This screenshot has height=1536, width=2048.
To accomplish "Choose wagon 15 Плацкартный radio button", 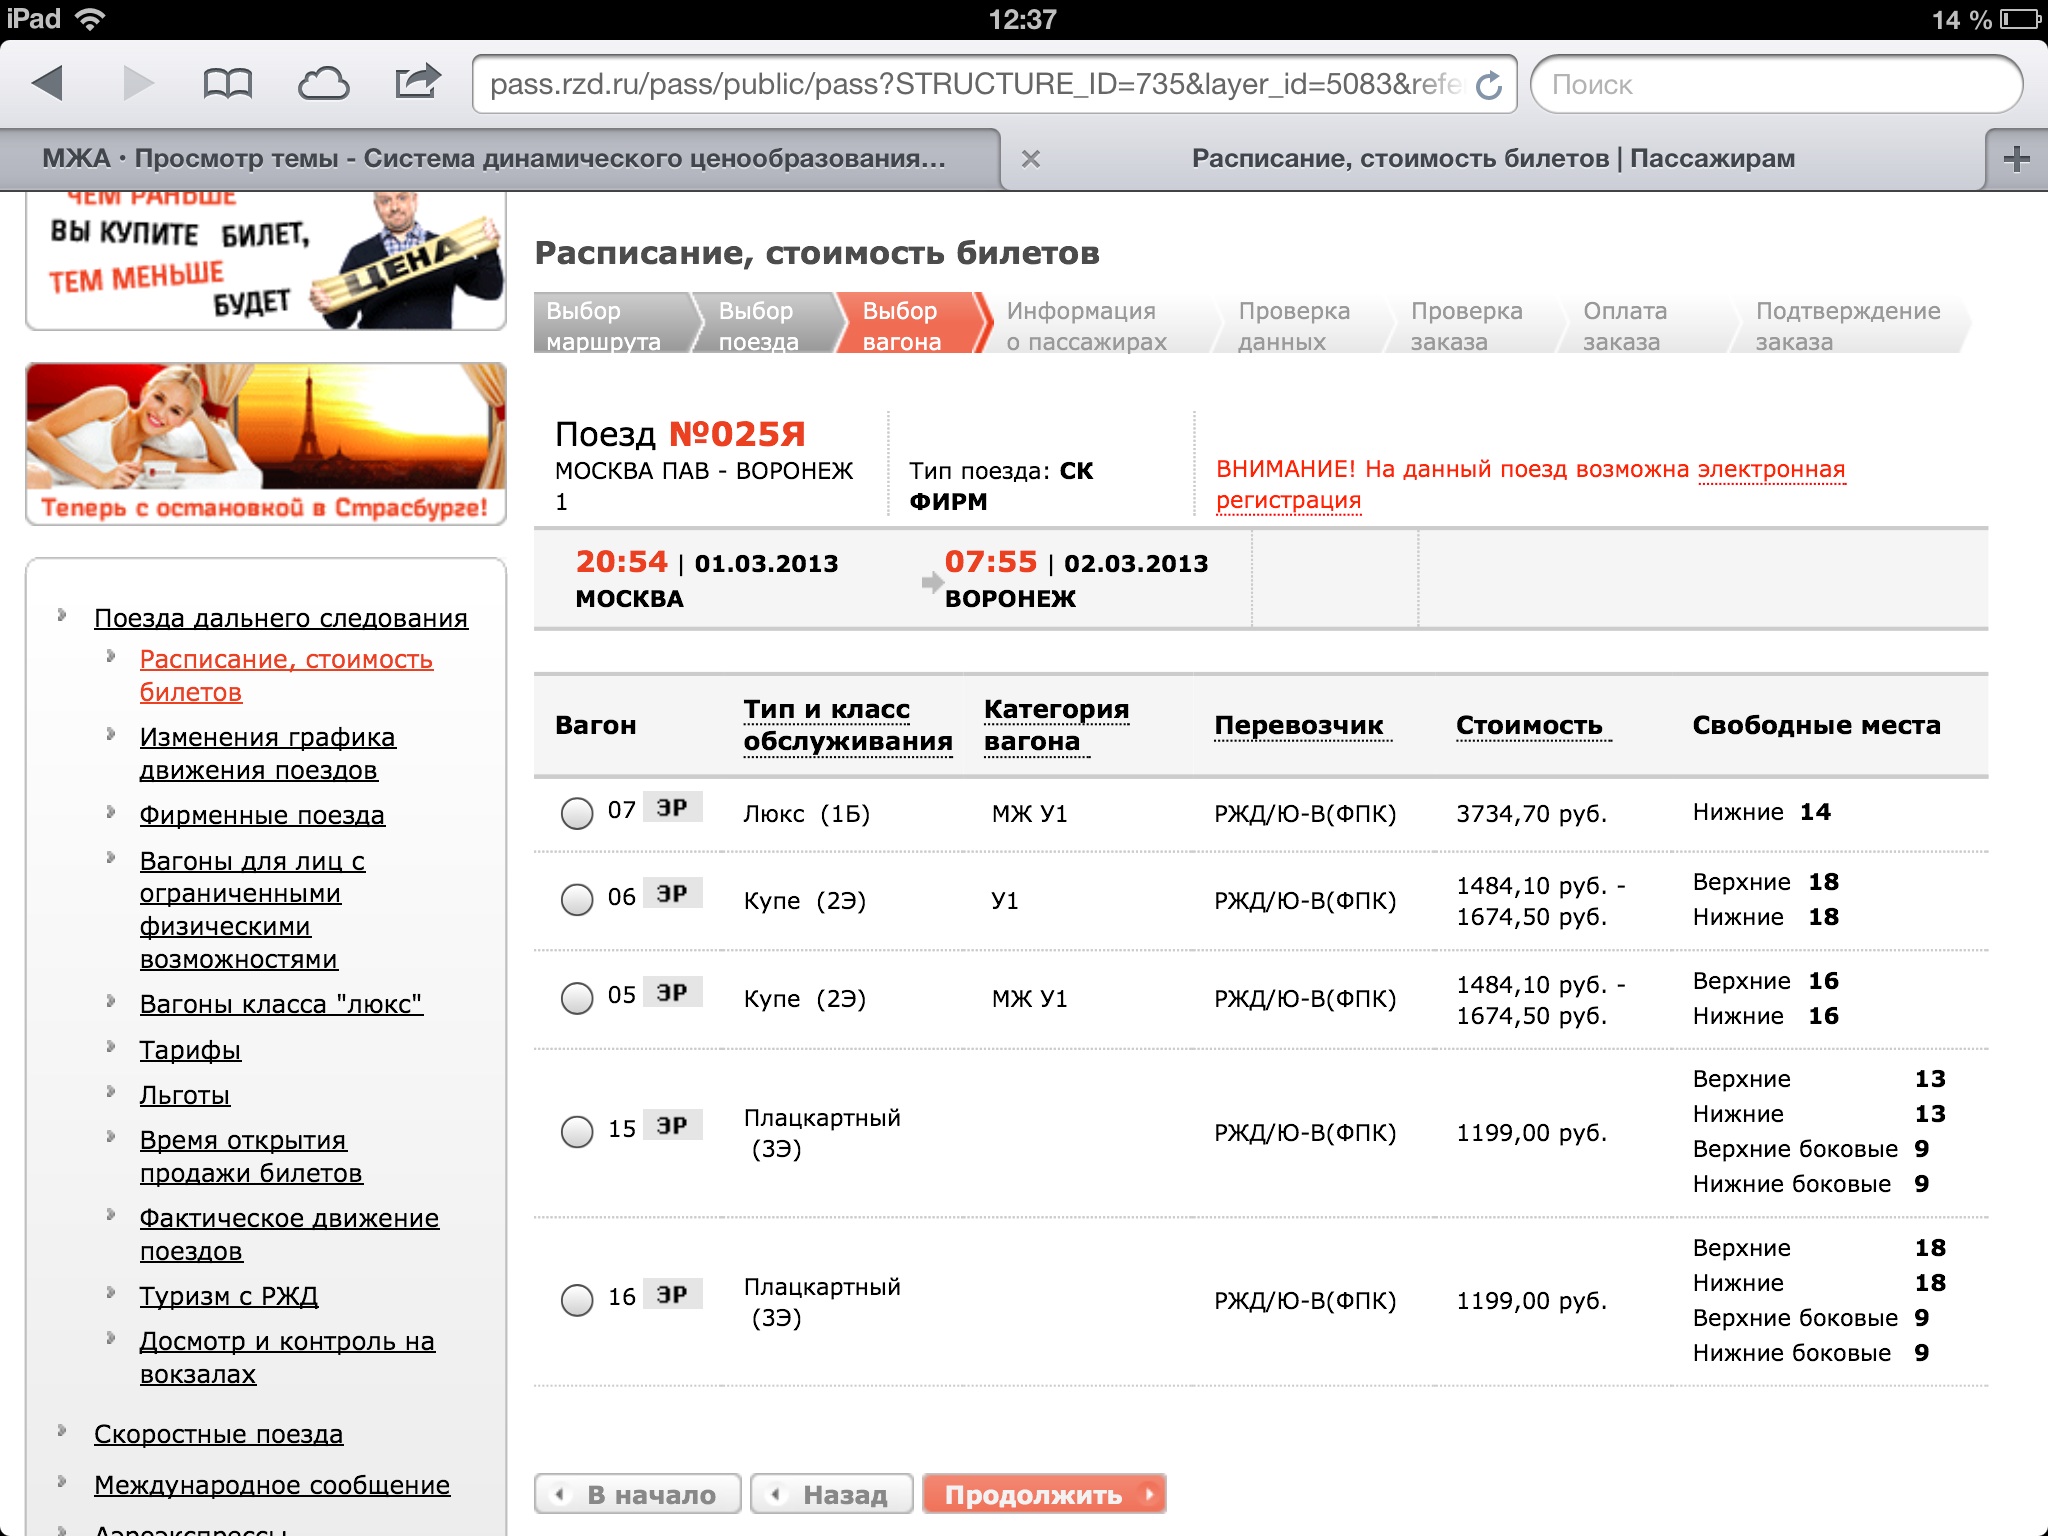I will coord(577,1131).
